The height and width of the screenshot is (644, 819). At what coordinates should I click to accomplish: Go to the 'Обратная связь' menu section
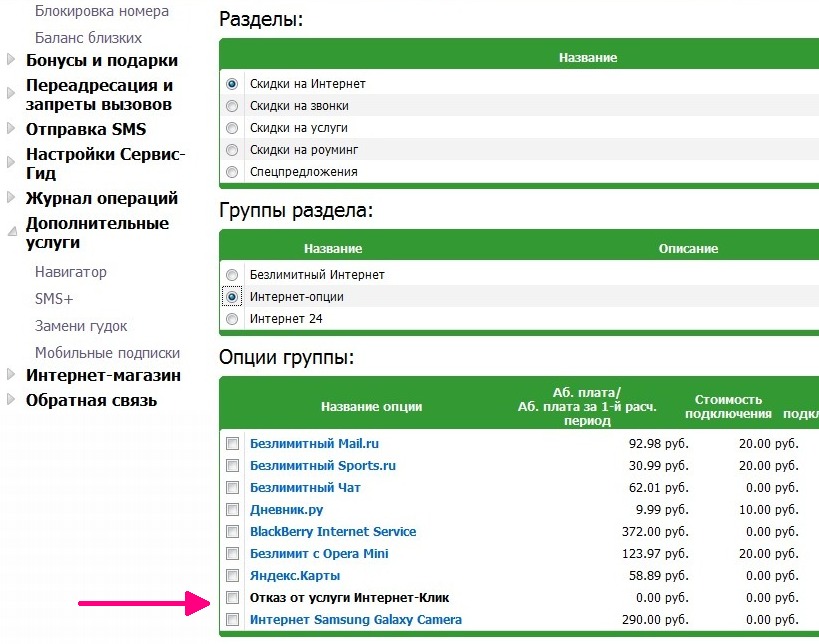point(91,400)
